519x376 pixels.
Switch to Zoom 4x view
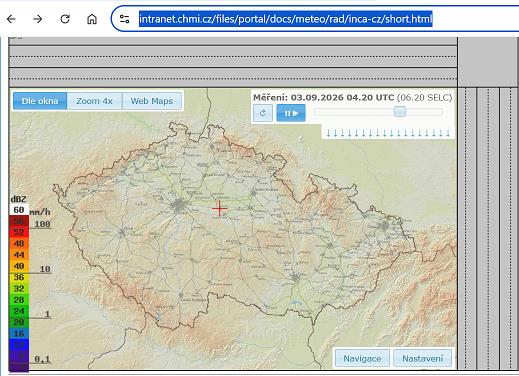pyautogui.click(x=95, y=101)
